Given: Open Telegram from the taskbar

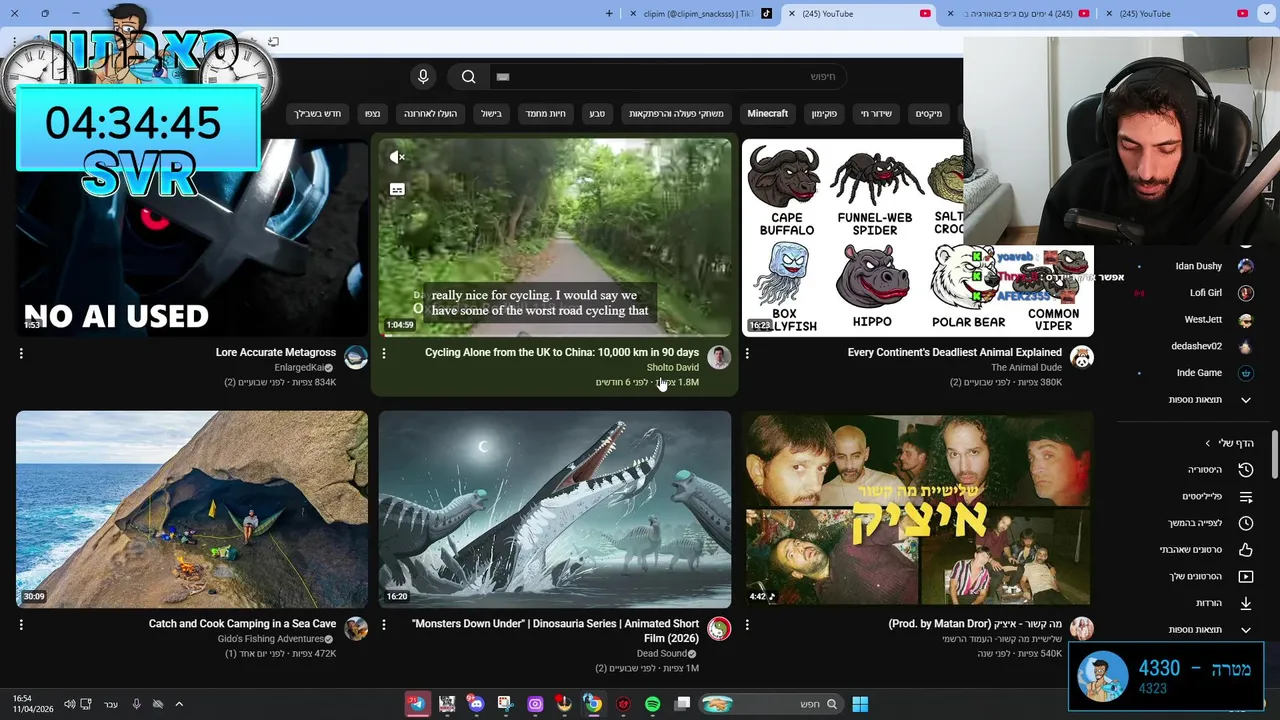Looking at the screenshot, I should pyautogui.click(x=417, y=704).
